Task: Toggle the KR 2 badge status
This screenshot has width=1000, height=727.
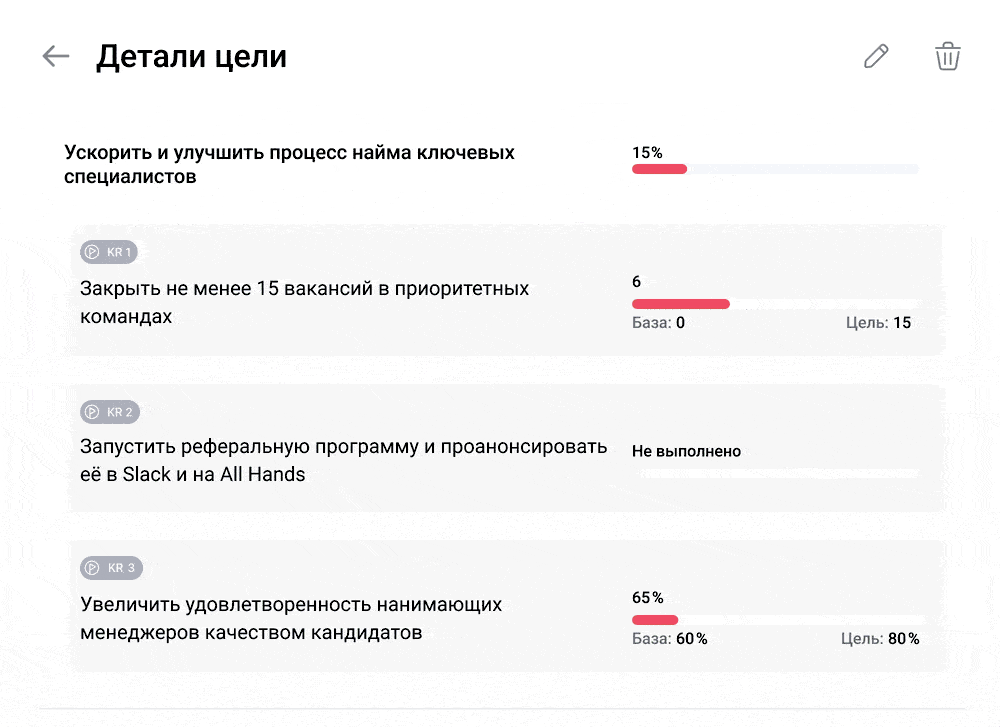Action: (109, 411)
